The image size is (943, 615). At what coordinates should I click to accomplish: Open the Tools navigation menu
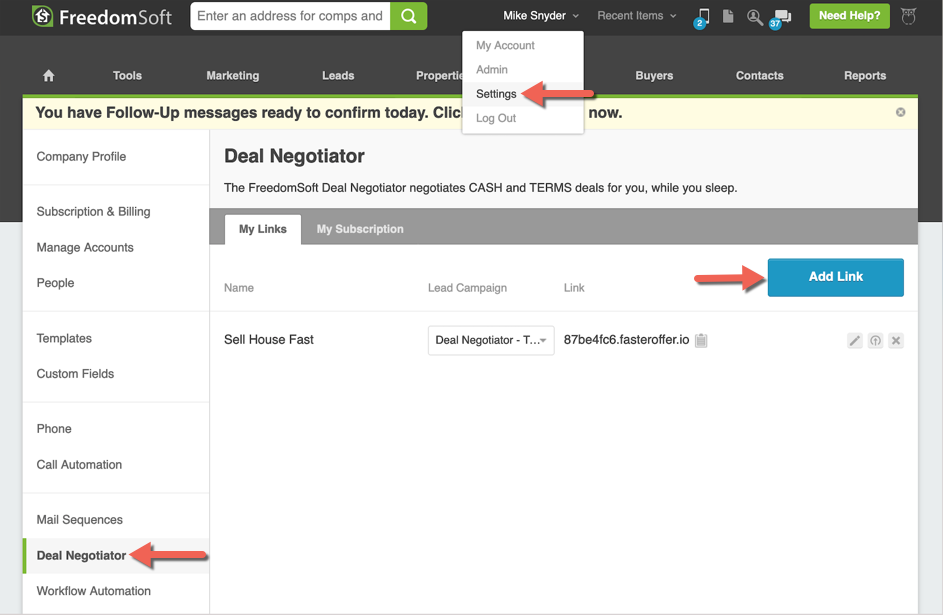tap(127, 75)
